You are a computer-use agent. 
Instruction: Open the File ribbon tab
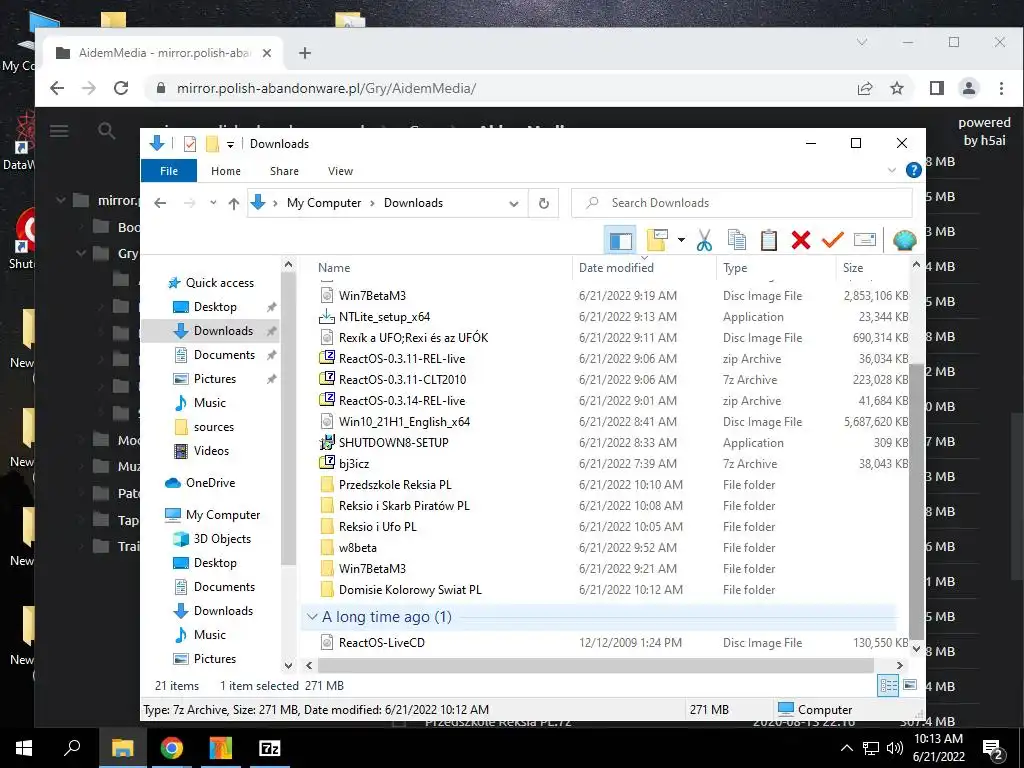168,170
